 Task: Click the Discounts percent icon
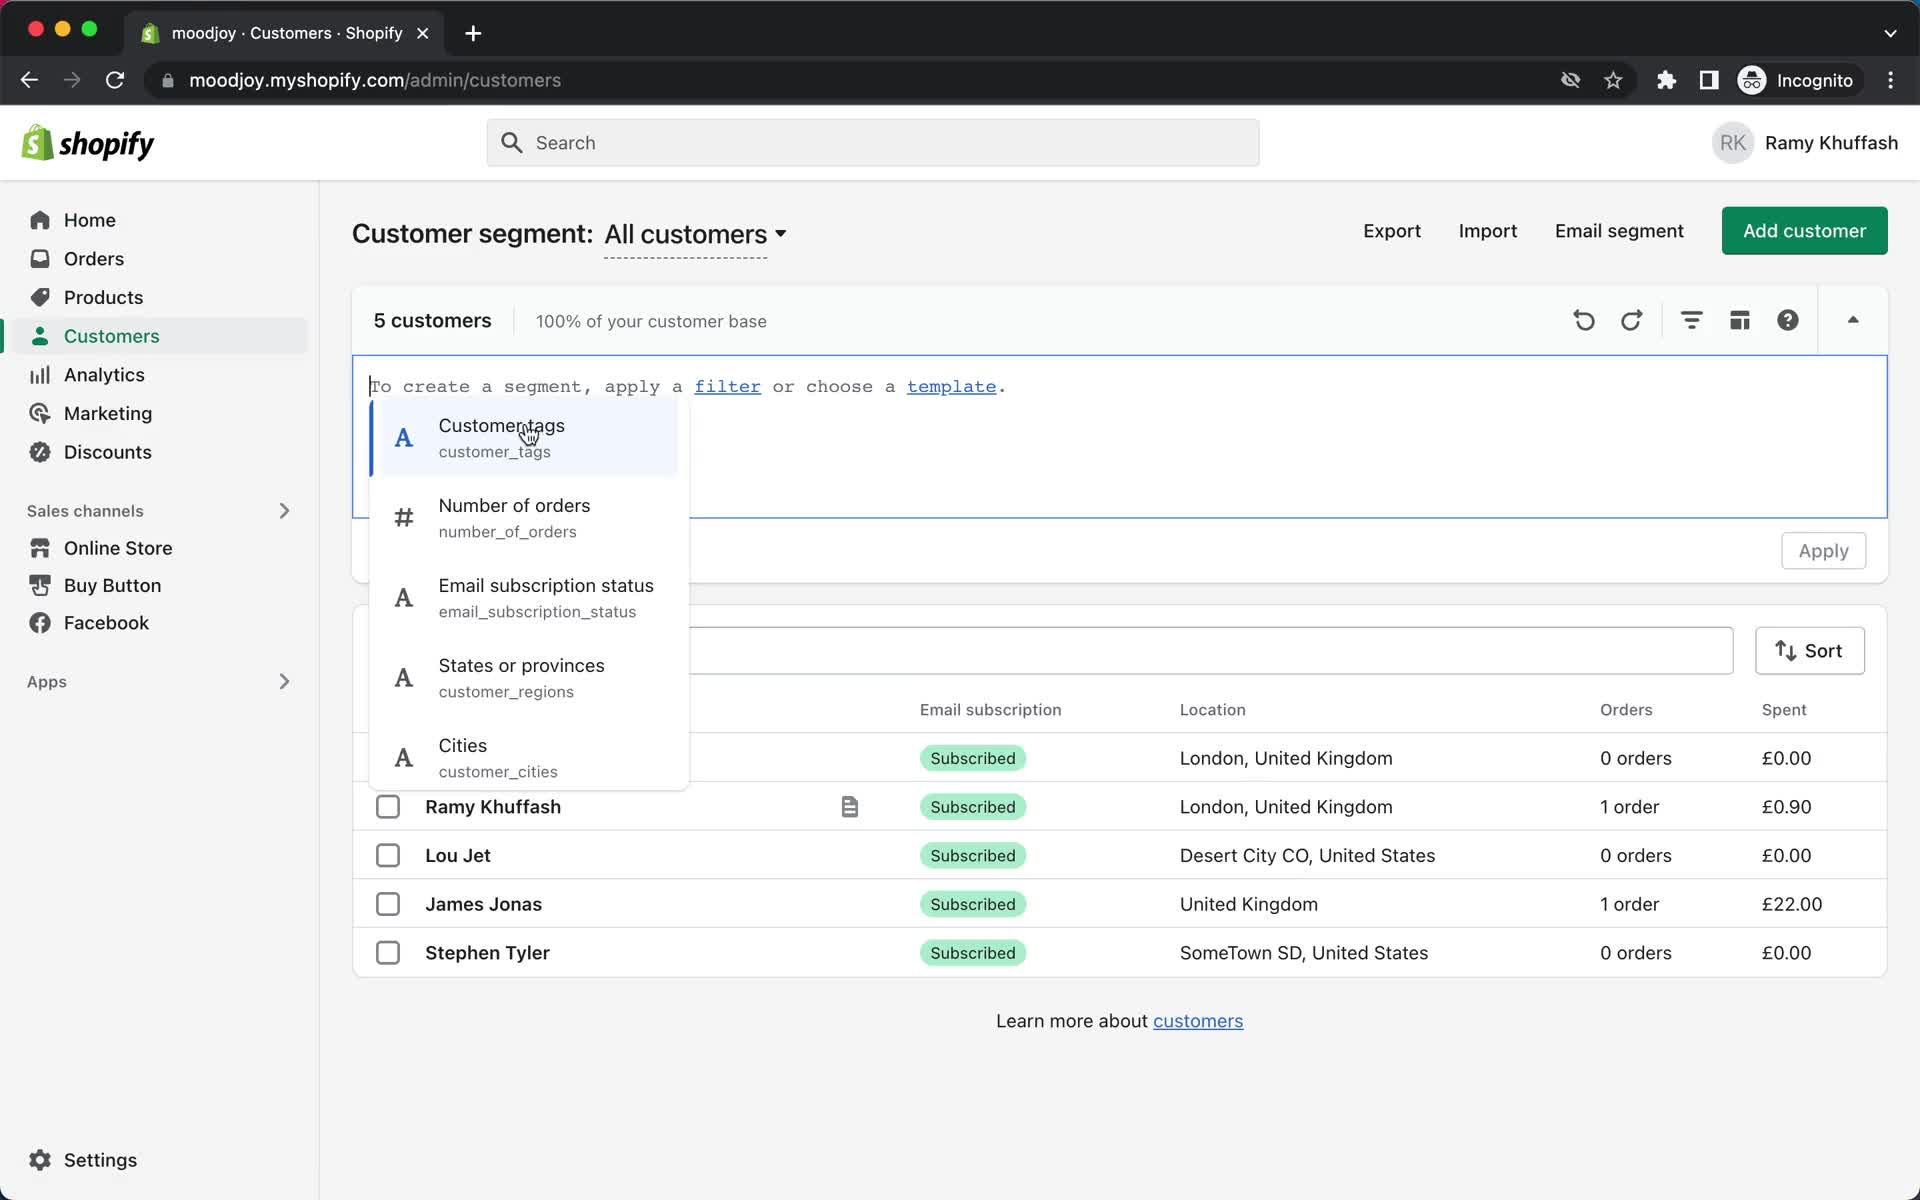pos(40,452)
